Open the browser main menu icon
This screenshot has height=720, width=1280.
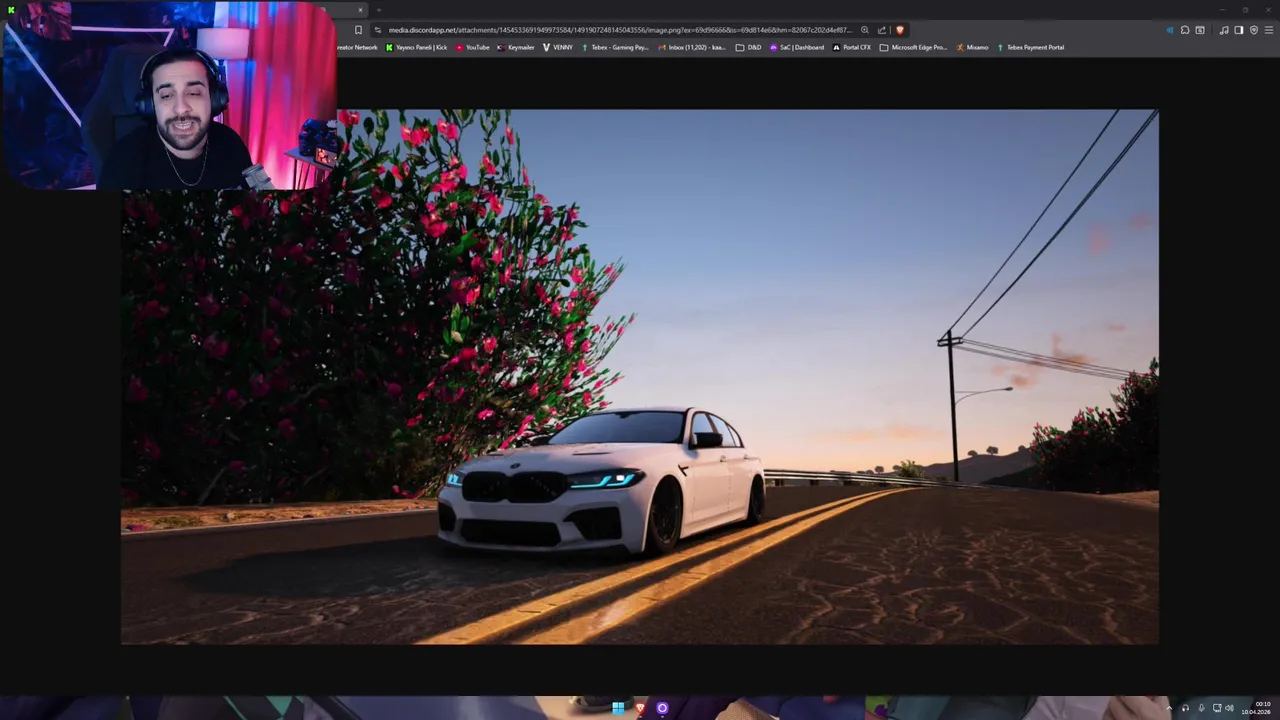[1269, 30]
